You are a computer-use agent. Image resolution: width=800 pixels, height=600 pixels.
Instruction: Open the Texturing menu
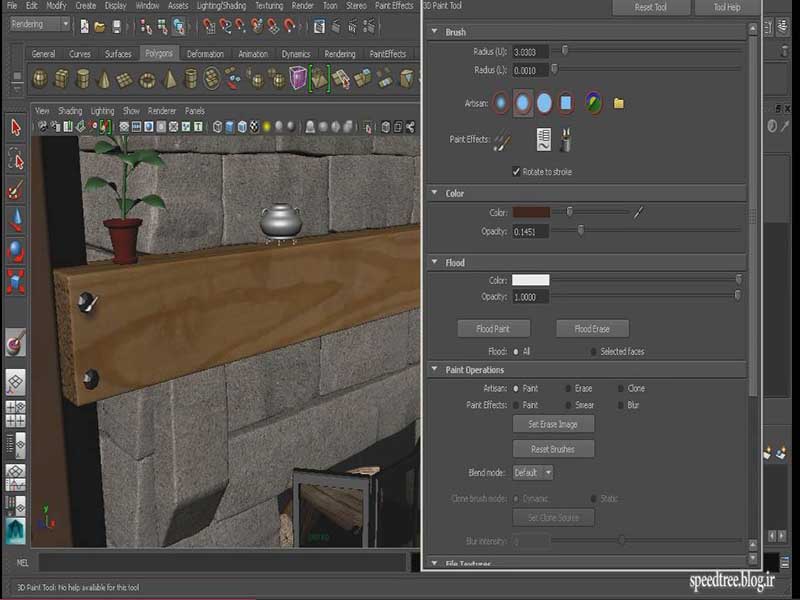(x=268, y=6)
